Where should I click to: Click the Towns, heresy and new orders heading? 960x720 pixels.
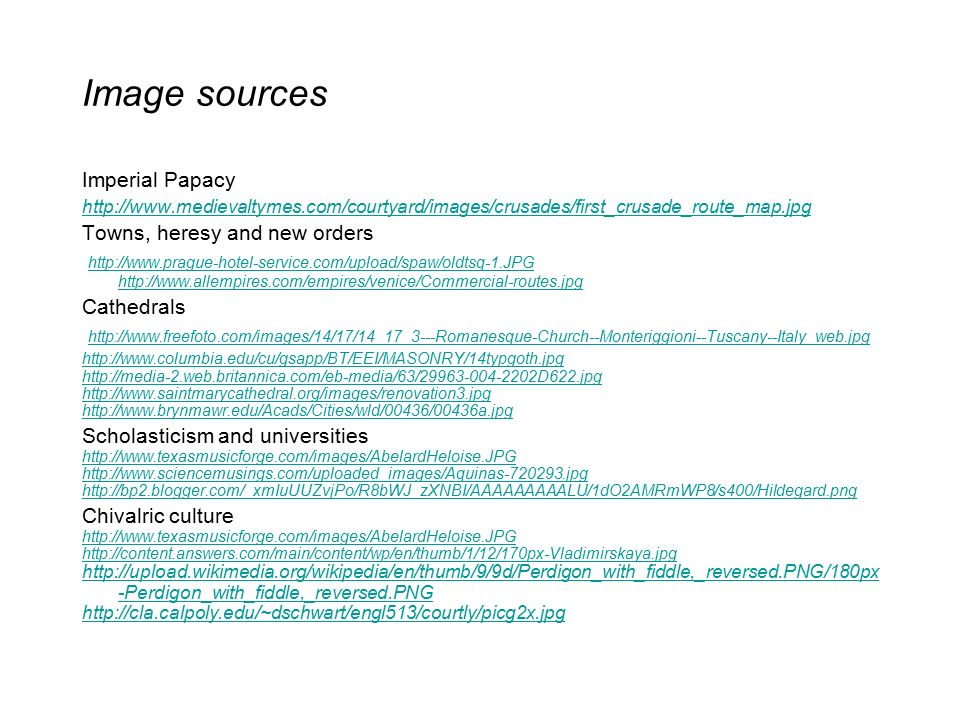(x=227, y=233)
